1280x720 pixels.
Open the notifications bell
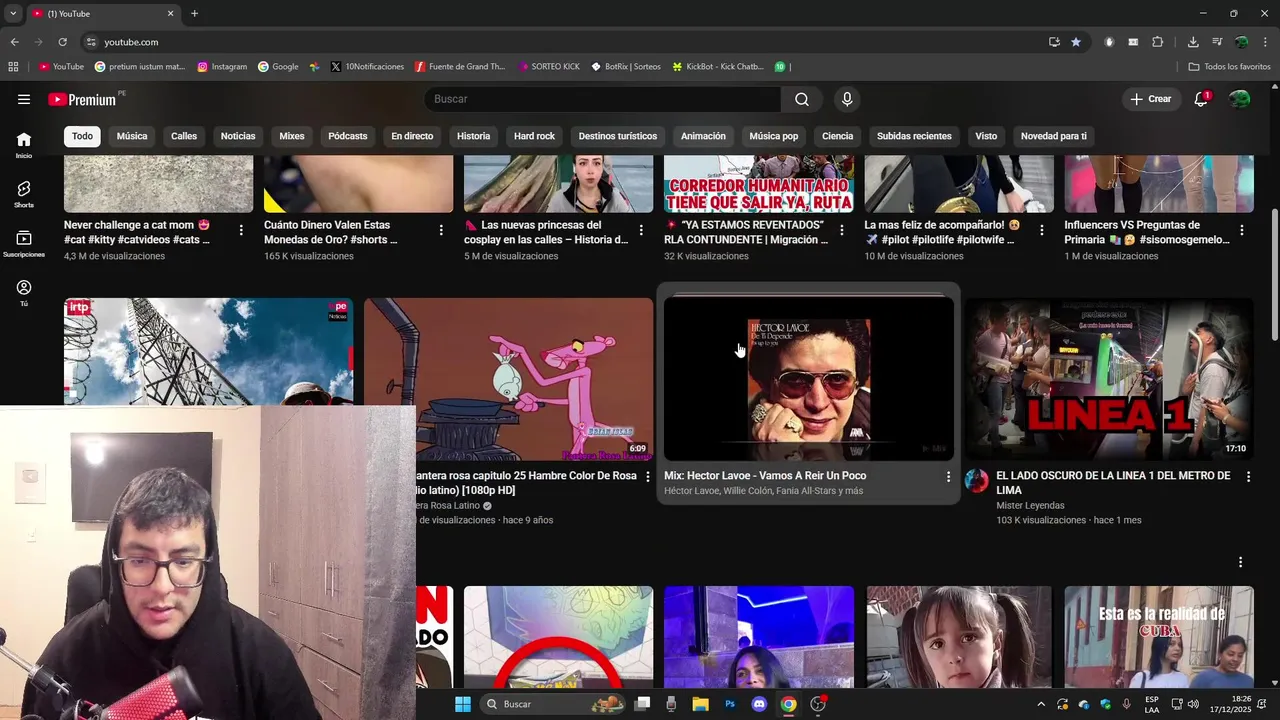[x=1201, y=99]
